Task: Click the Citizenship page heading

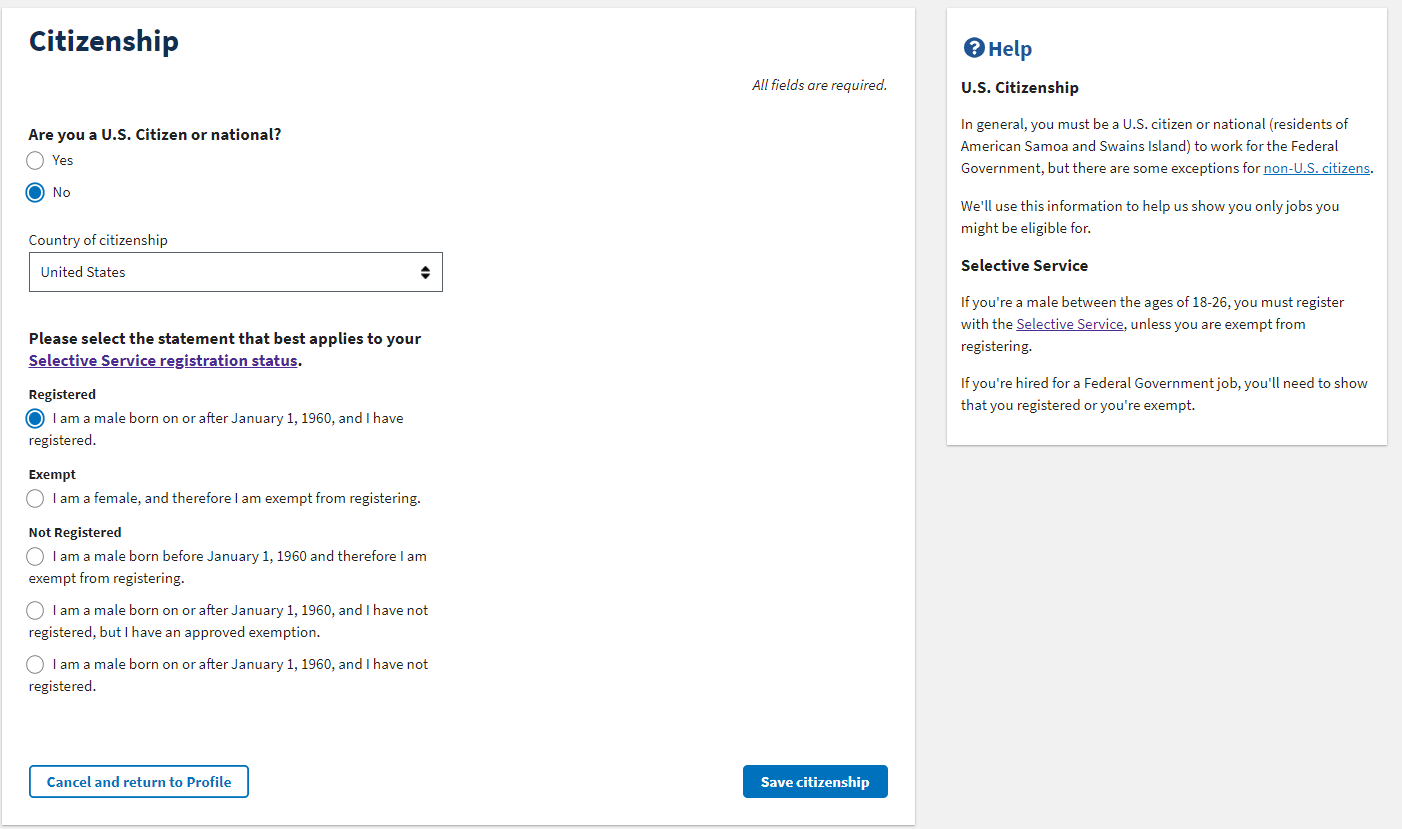Action: [104, 41]
